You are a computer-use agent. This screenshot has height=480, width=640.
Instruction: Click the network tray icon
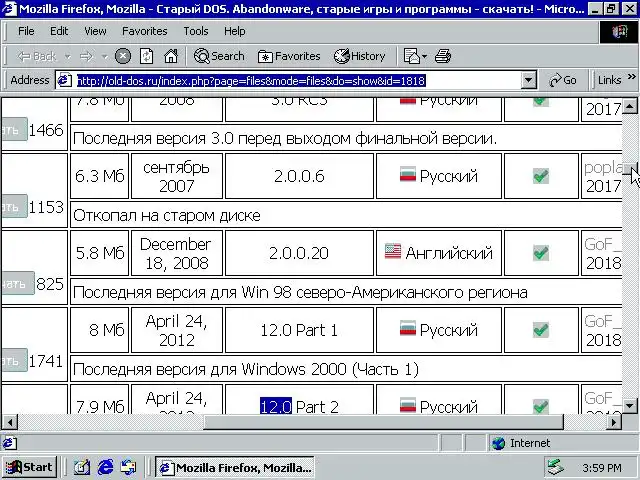[555, 468]
